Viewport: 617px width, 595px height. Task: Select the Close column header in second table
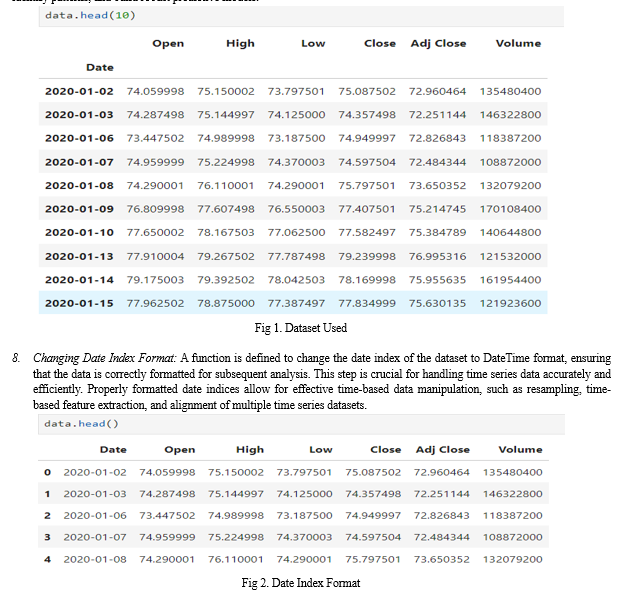386,450
